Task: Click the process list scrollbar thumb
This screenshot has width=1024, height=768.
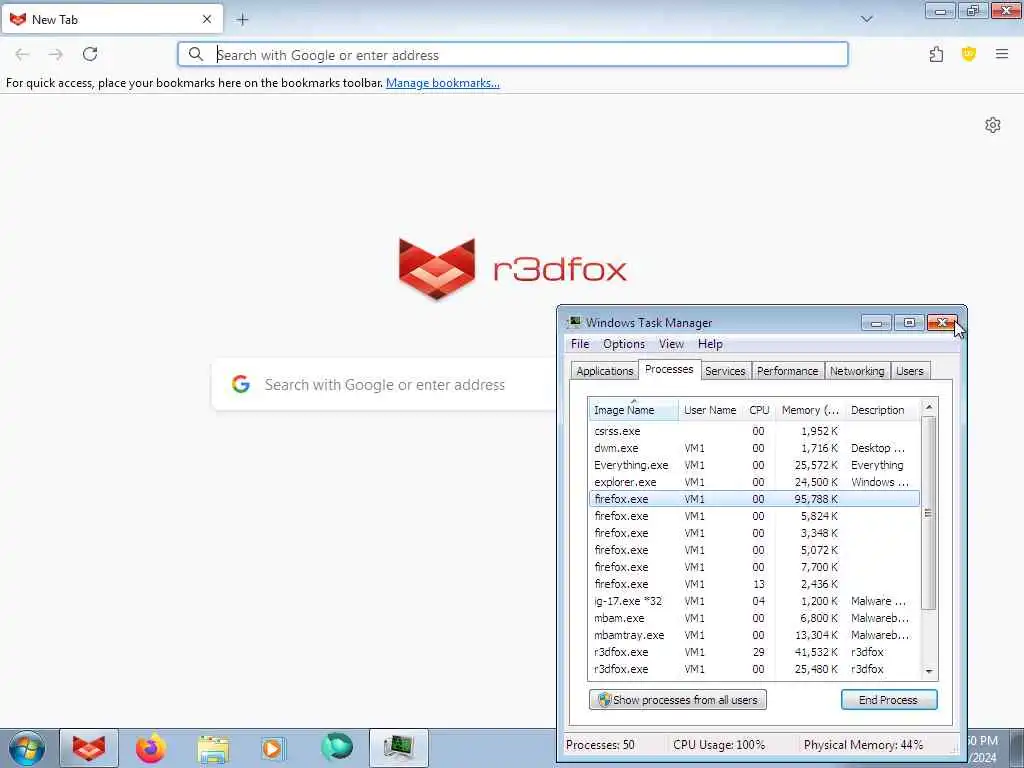Action: click(x=929, y=513)
